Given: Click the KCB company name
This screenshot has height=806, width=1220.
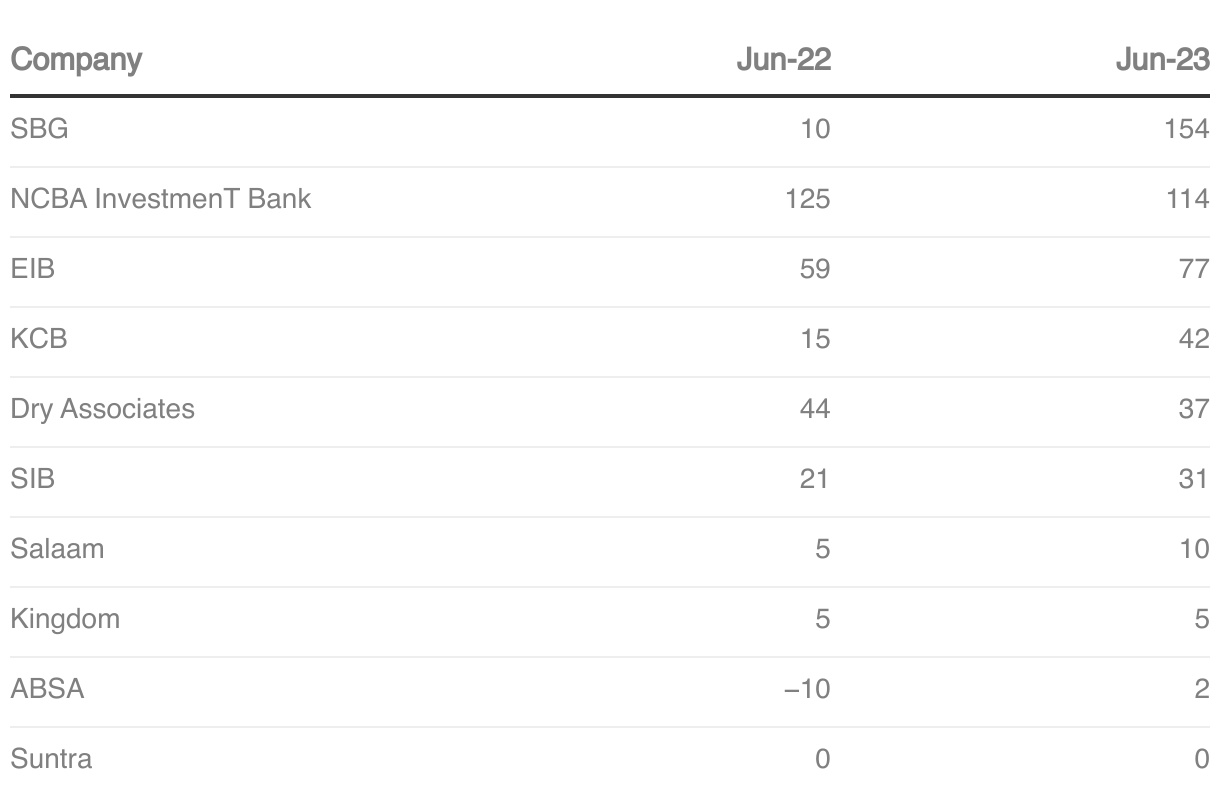Looking at the screenshot, I should pyautogui.click(x=39, y=339).
